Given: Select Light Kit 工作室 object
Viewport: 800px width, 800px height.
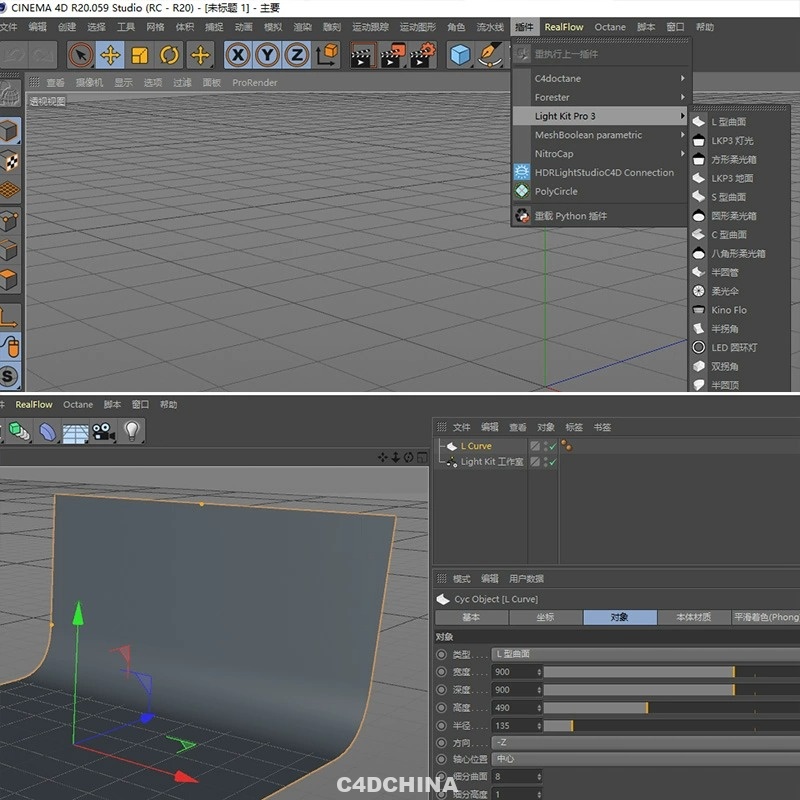Looking at the screenshot, I should pyautogui.click(x=492, y=462).
